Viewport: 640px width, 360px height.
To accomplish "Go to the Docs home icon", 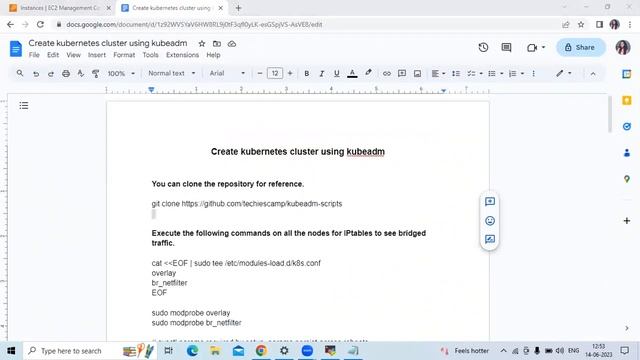I will pos(16,49).
